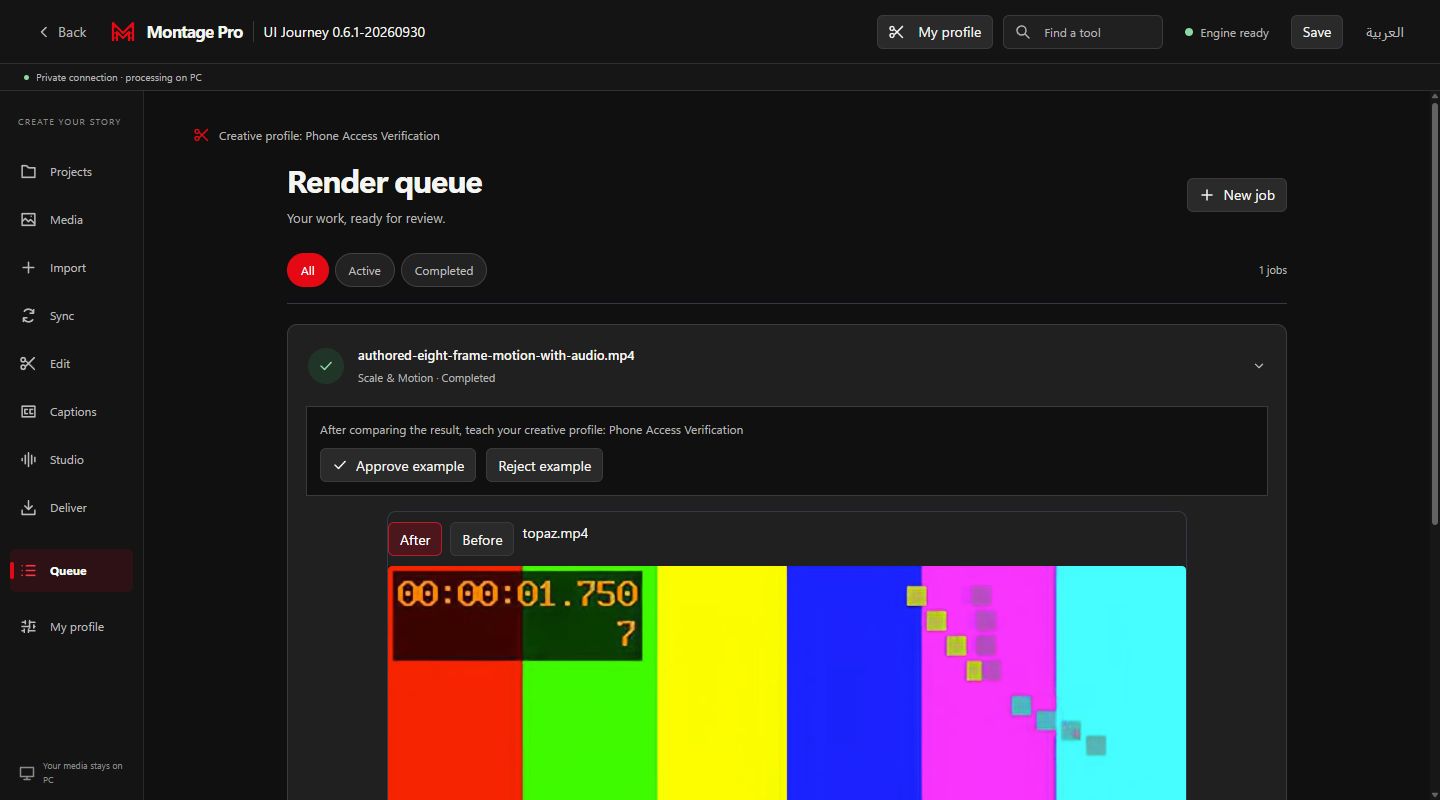
Task: Click the Engine ready status indicator
Action: coord(1227,33)
